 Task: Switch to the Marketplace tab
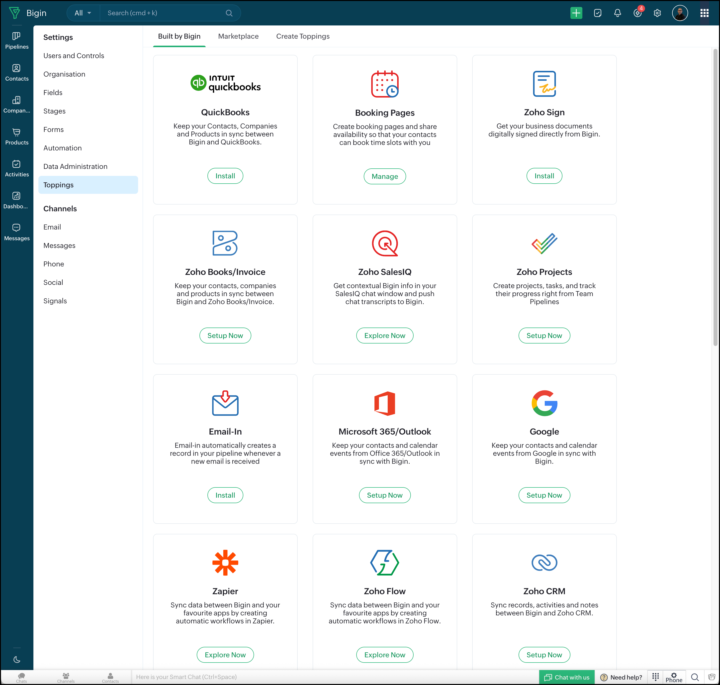coord(238,36)
